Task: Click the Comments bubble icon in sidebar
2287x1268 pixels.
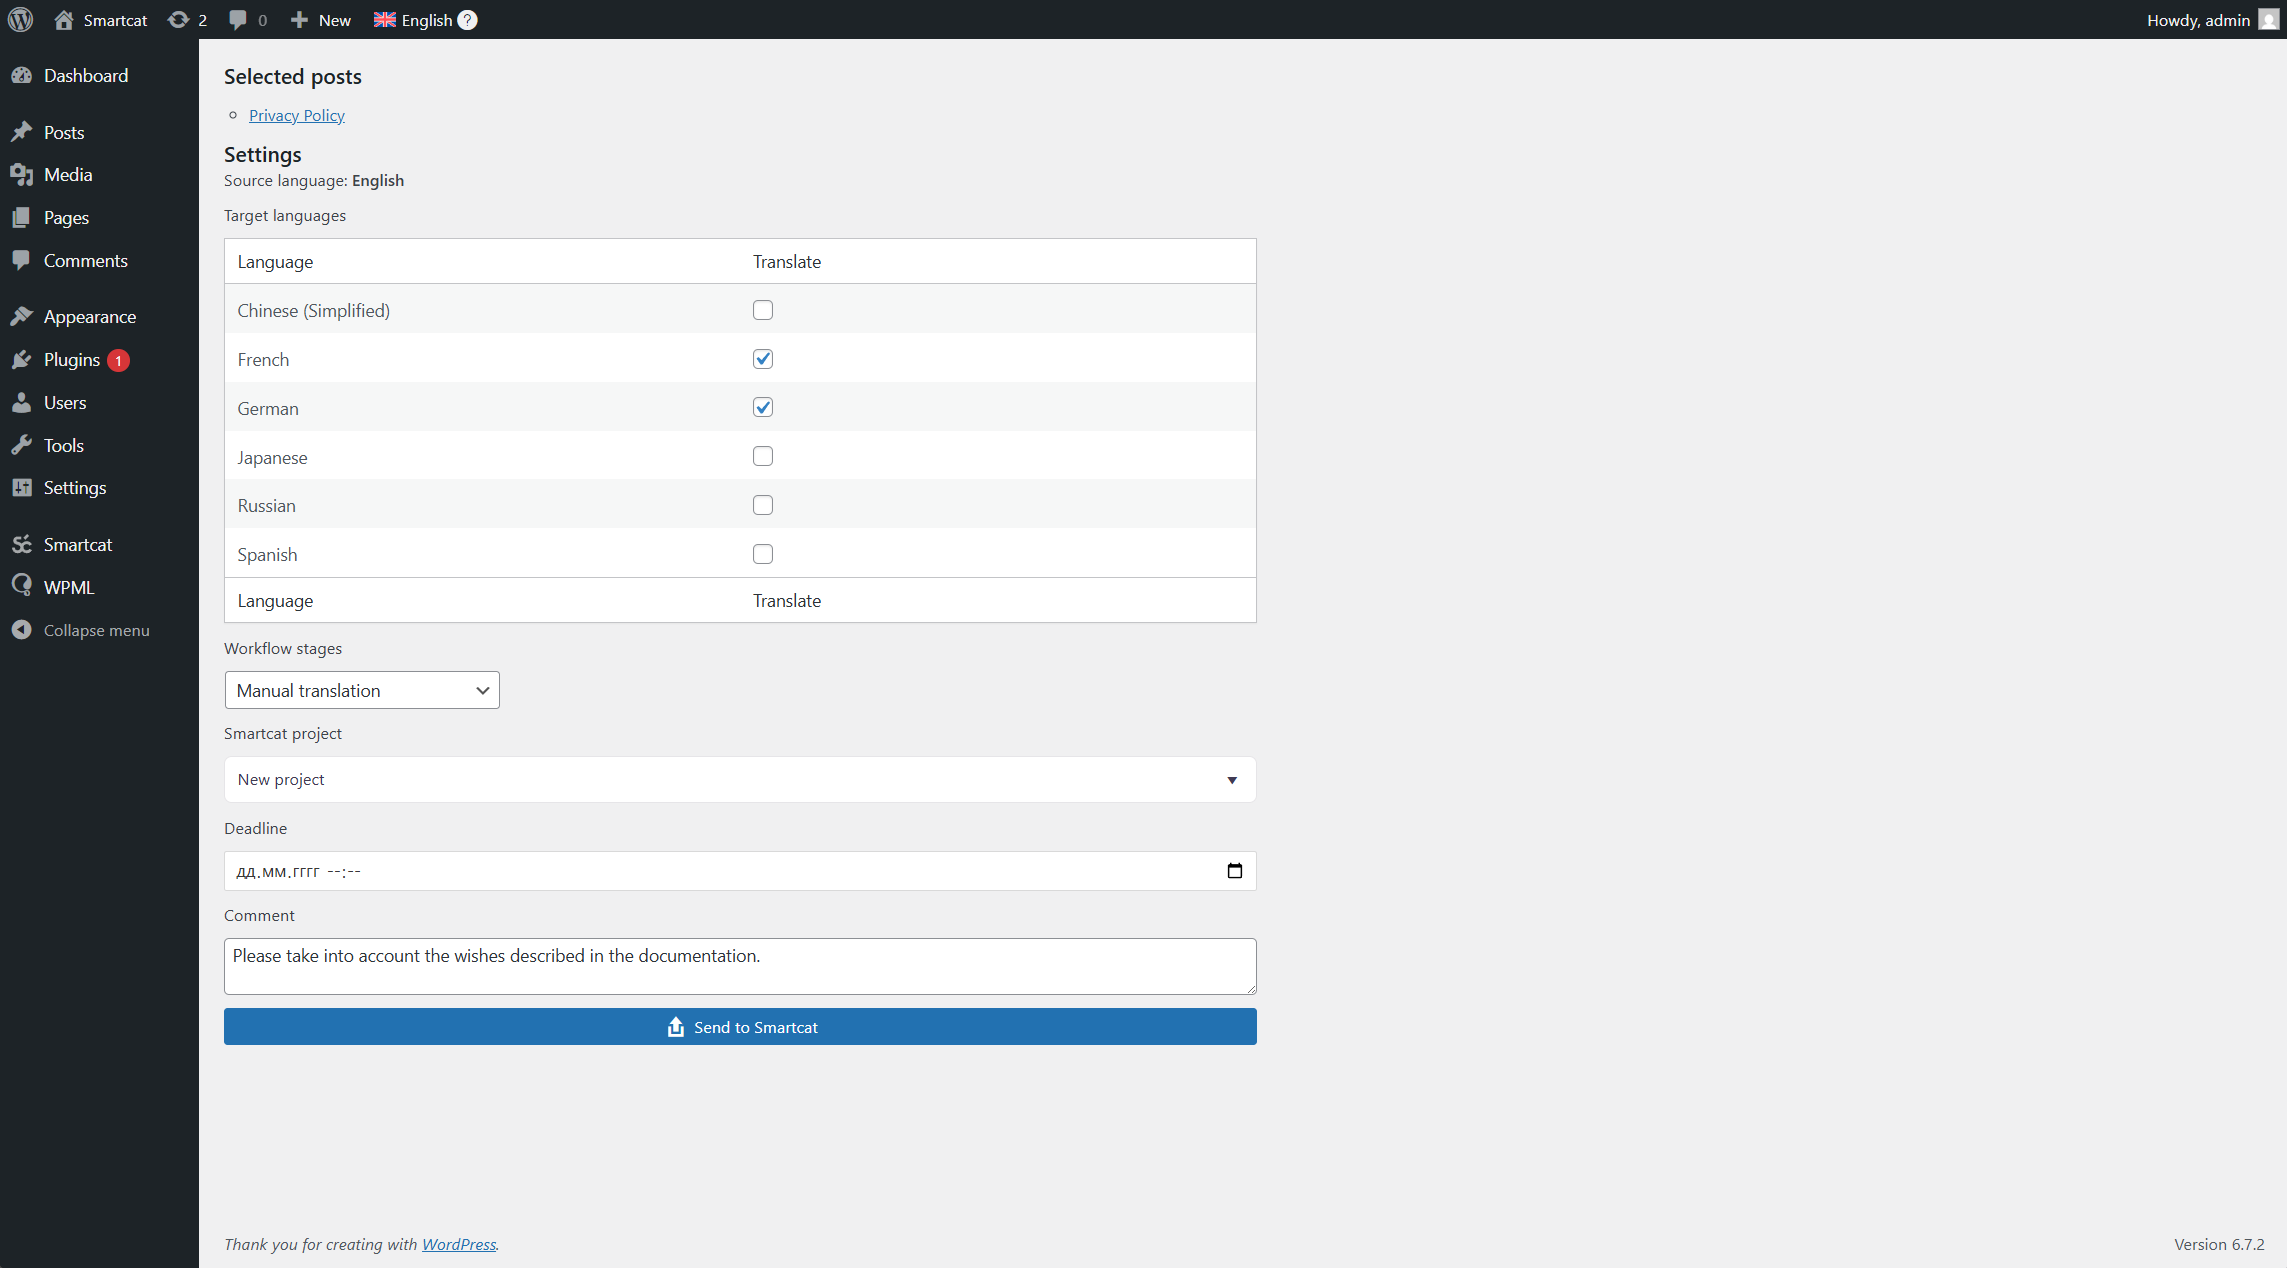Action: (x=22, y=260)
